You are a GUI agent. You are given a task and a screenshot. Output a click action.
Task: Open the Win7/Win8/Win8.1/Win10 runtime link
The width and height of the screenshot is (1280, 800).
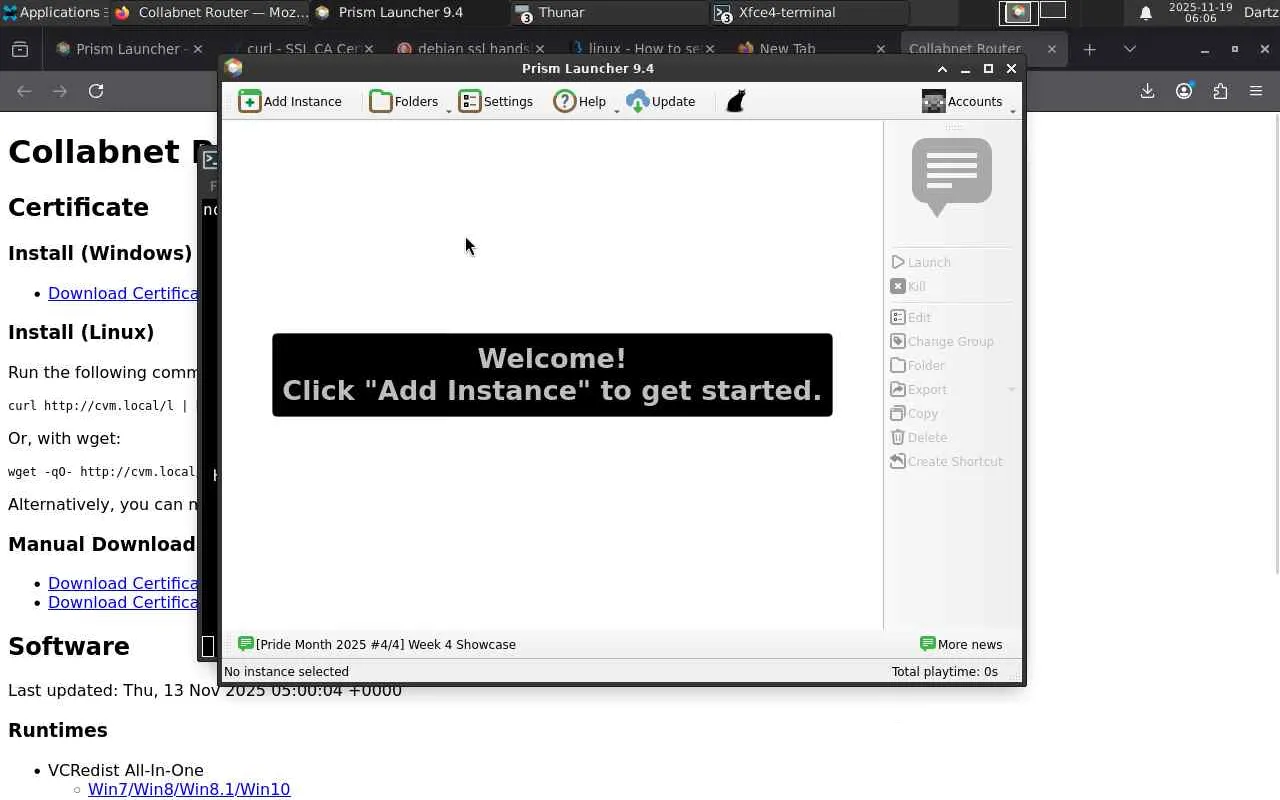pyautogui.click(x=189, y=789)
